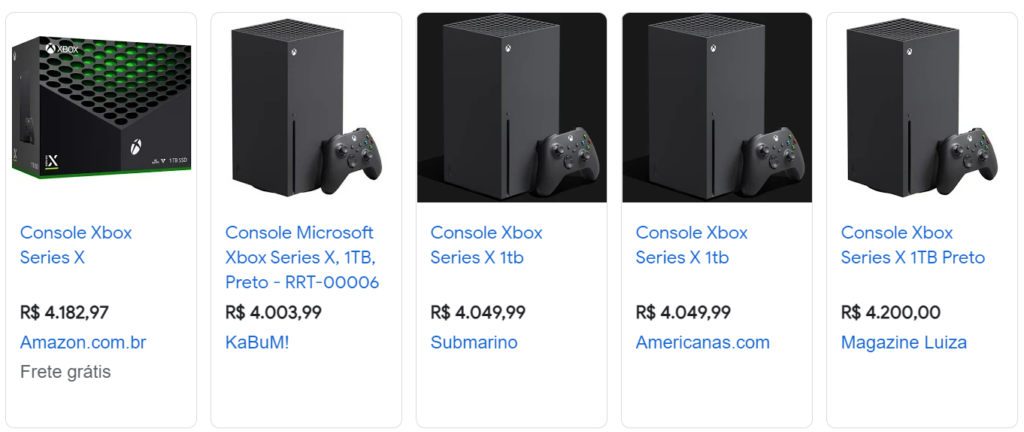Select the Submarino Xbox console product image
This screenshot has height=432, width=1024.
click(511, 107)
